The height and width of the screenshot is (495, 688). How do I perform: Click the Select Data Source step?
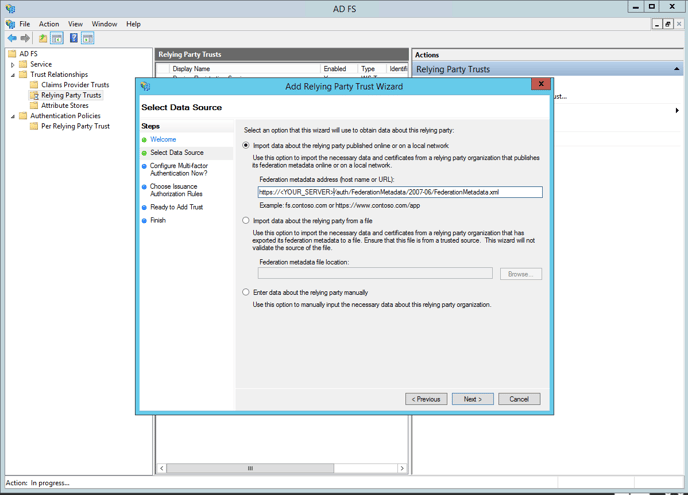[177, 152]
